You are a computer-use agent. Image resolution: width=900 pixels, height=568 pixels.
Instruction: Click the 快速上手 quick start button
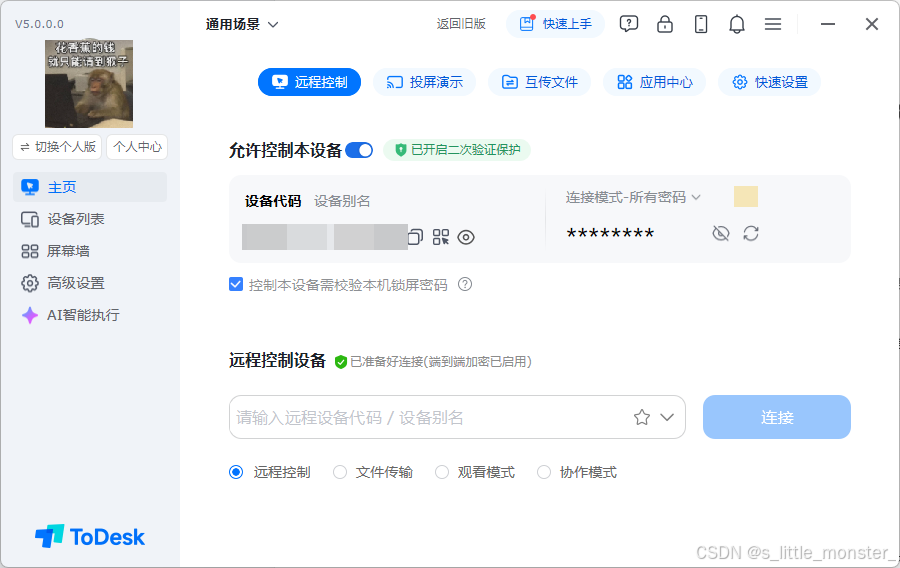point(555,24)
